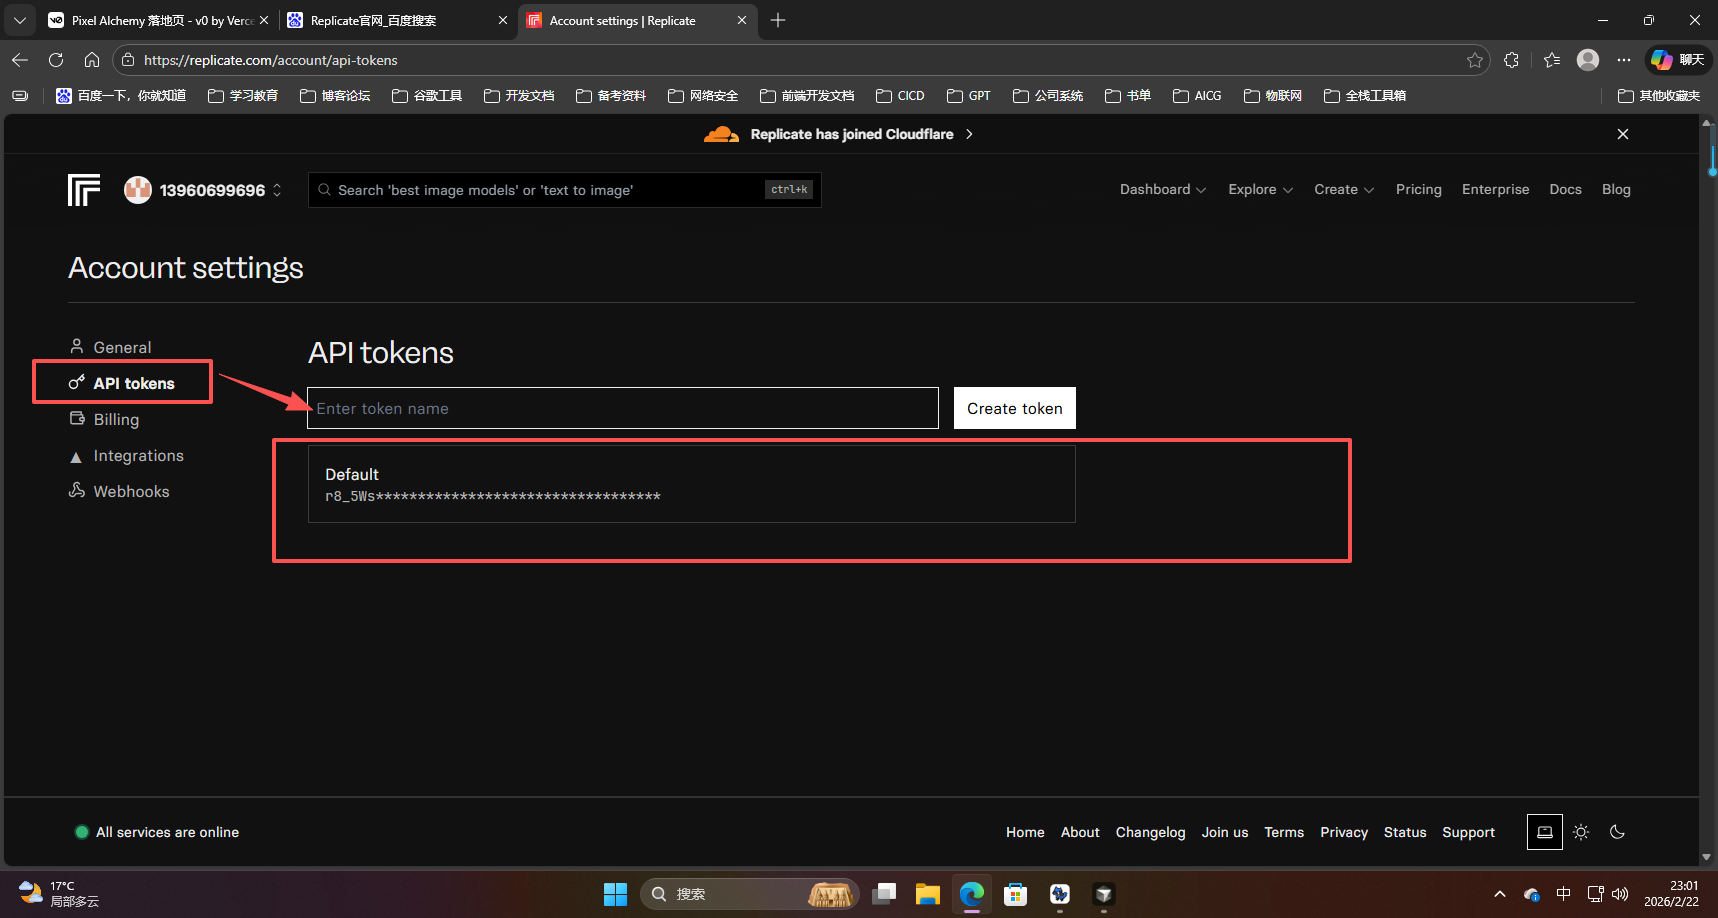
Task: Open the Support footer link
Action: [1468, 832]
